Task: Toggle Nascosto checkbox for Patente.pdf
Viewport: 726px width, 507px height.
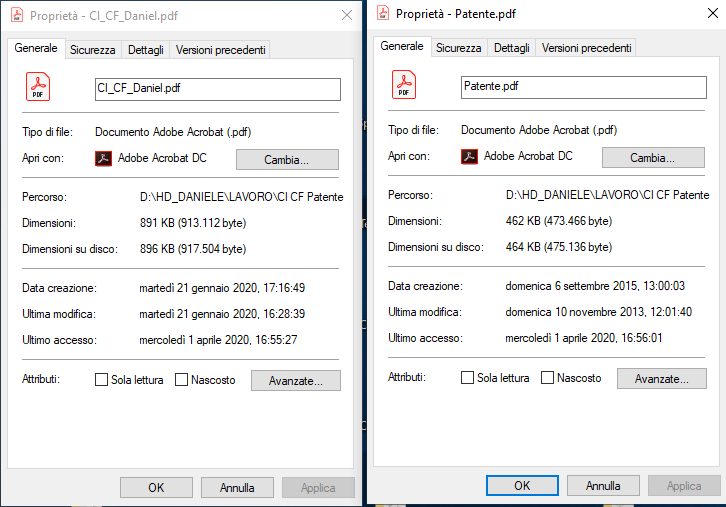Action: (548, 378)
